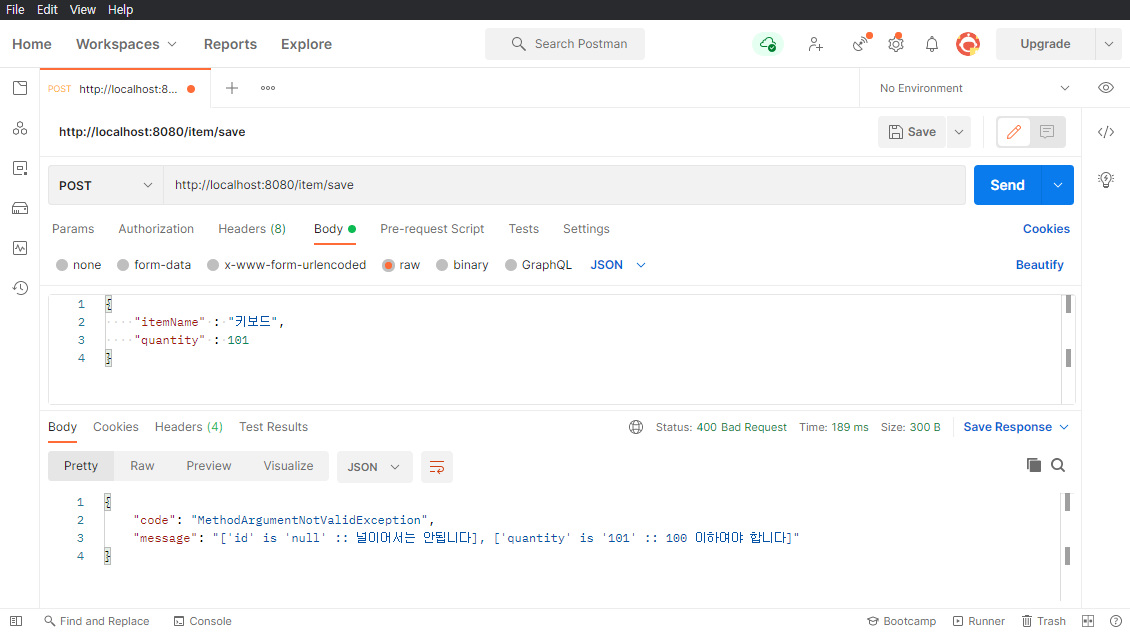Image resolution: width=1130 pixels, height=633 pixels.
Task: Open the code snippet icon
Action: (x=1105, y=132)
